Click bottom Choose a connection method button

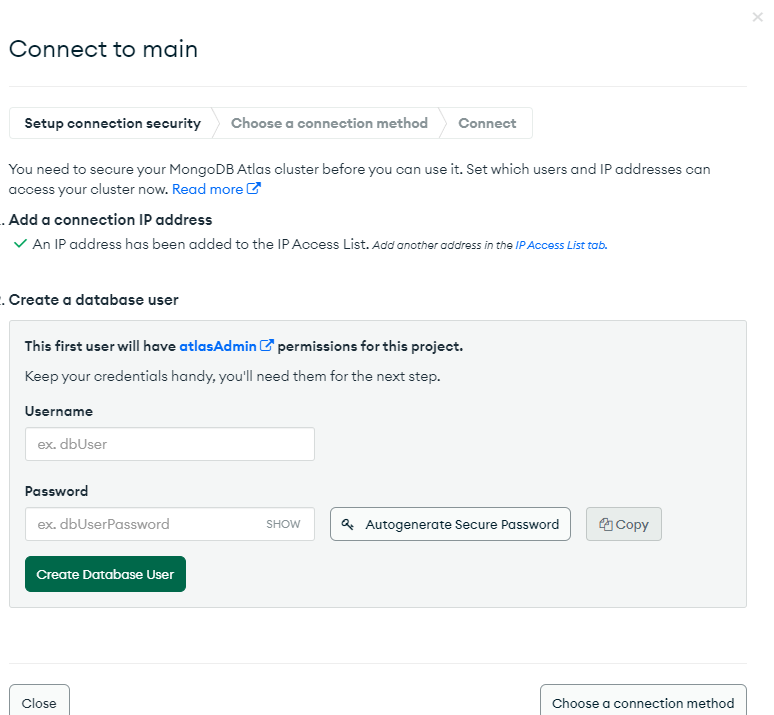[x=643, y=701]
